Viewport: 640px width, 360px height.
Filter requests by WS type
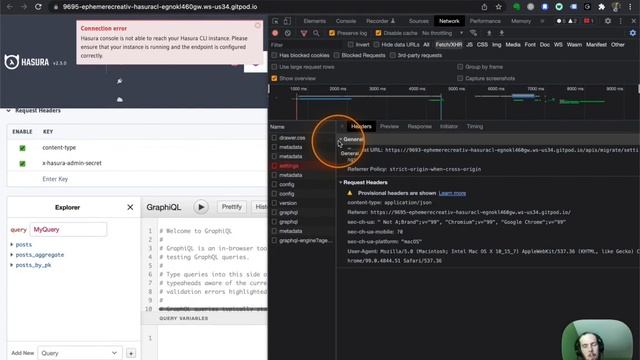tap(558, 44)
